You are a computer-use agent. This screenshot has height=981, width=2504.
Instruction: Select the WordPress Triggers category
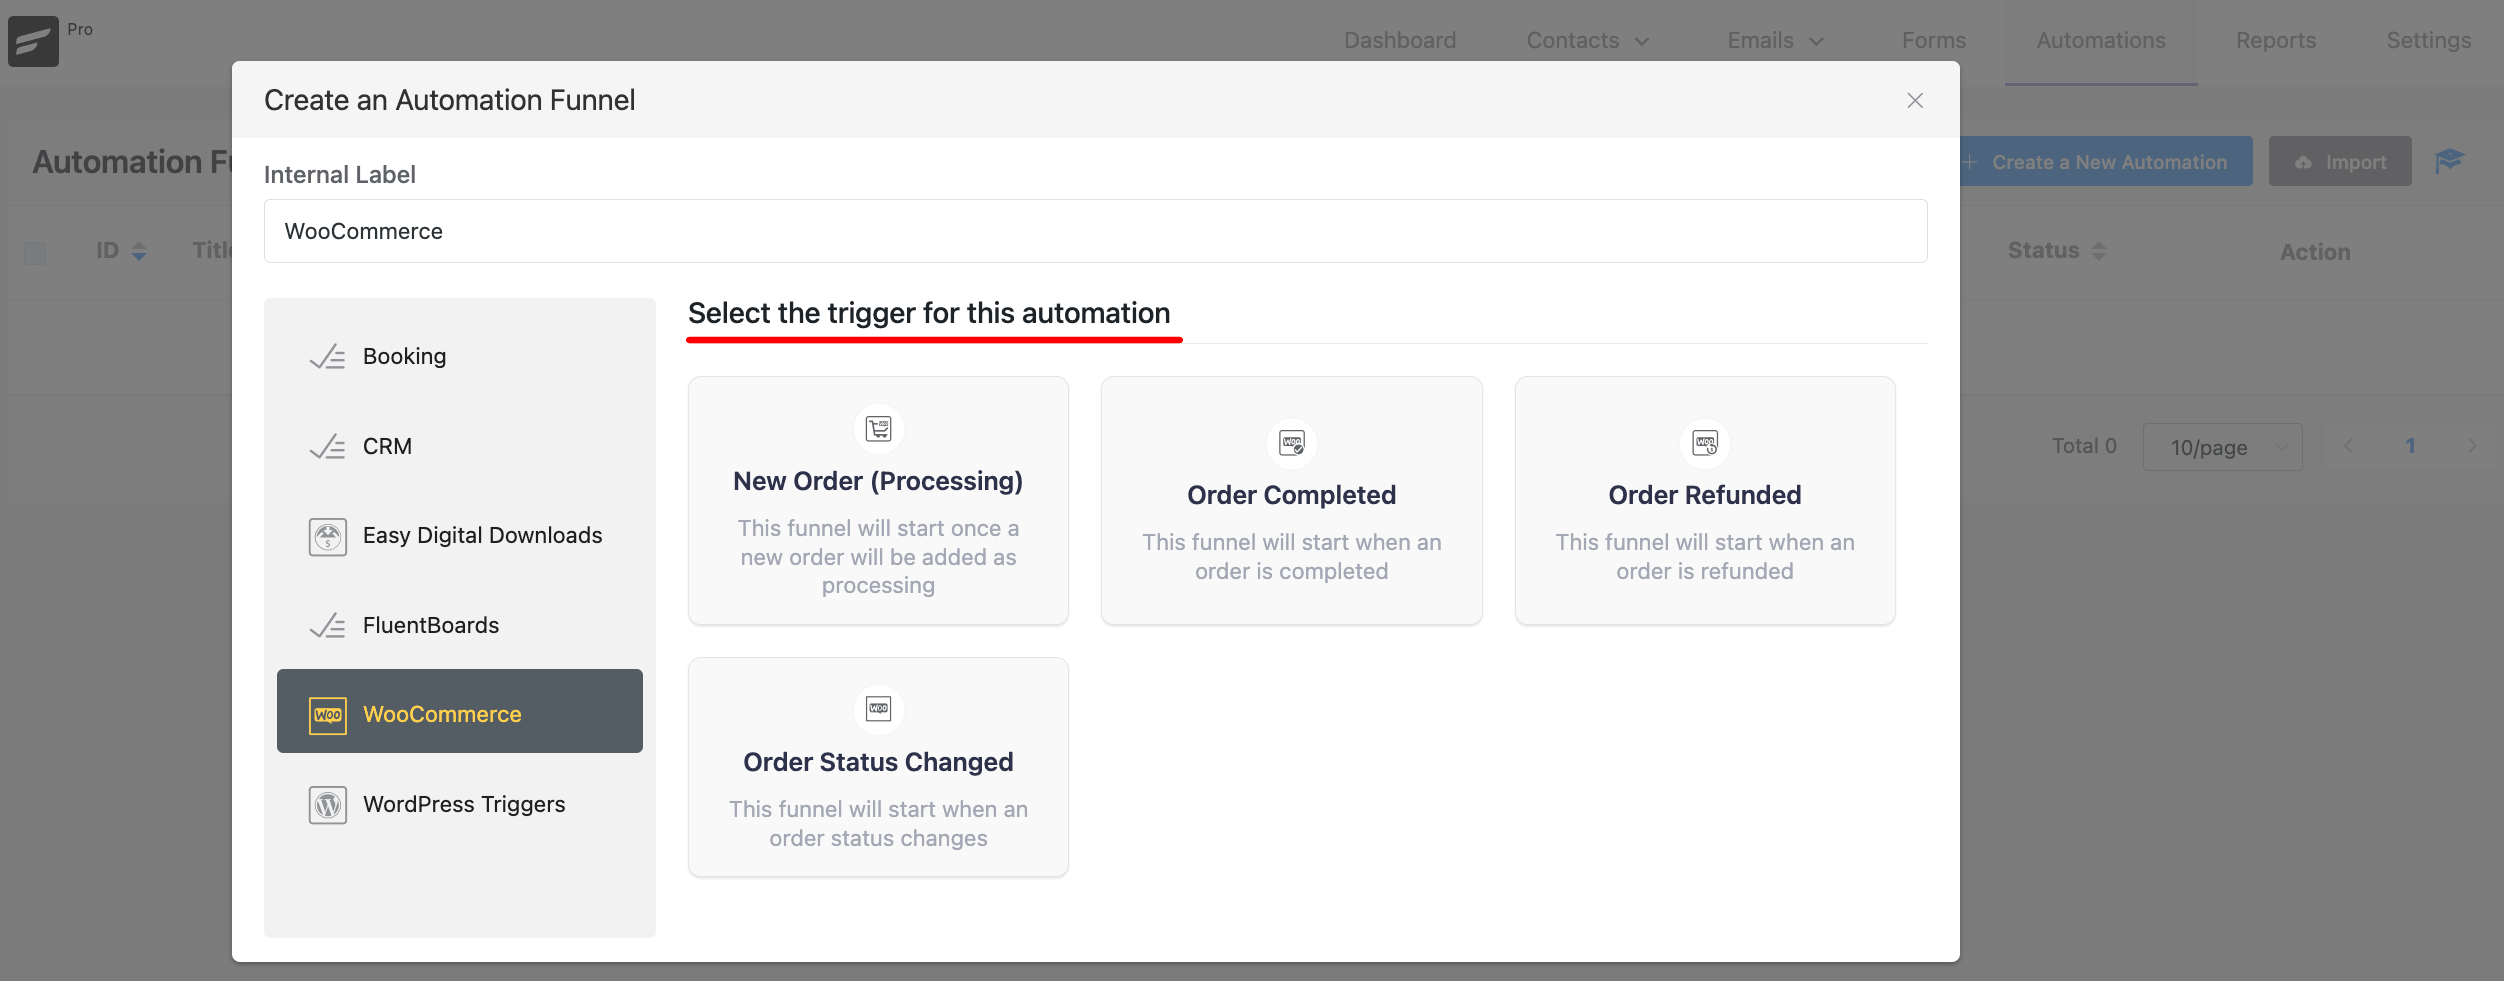(x=460, y=805)
